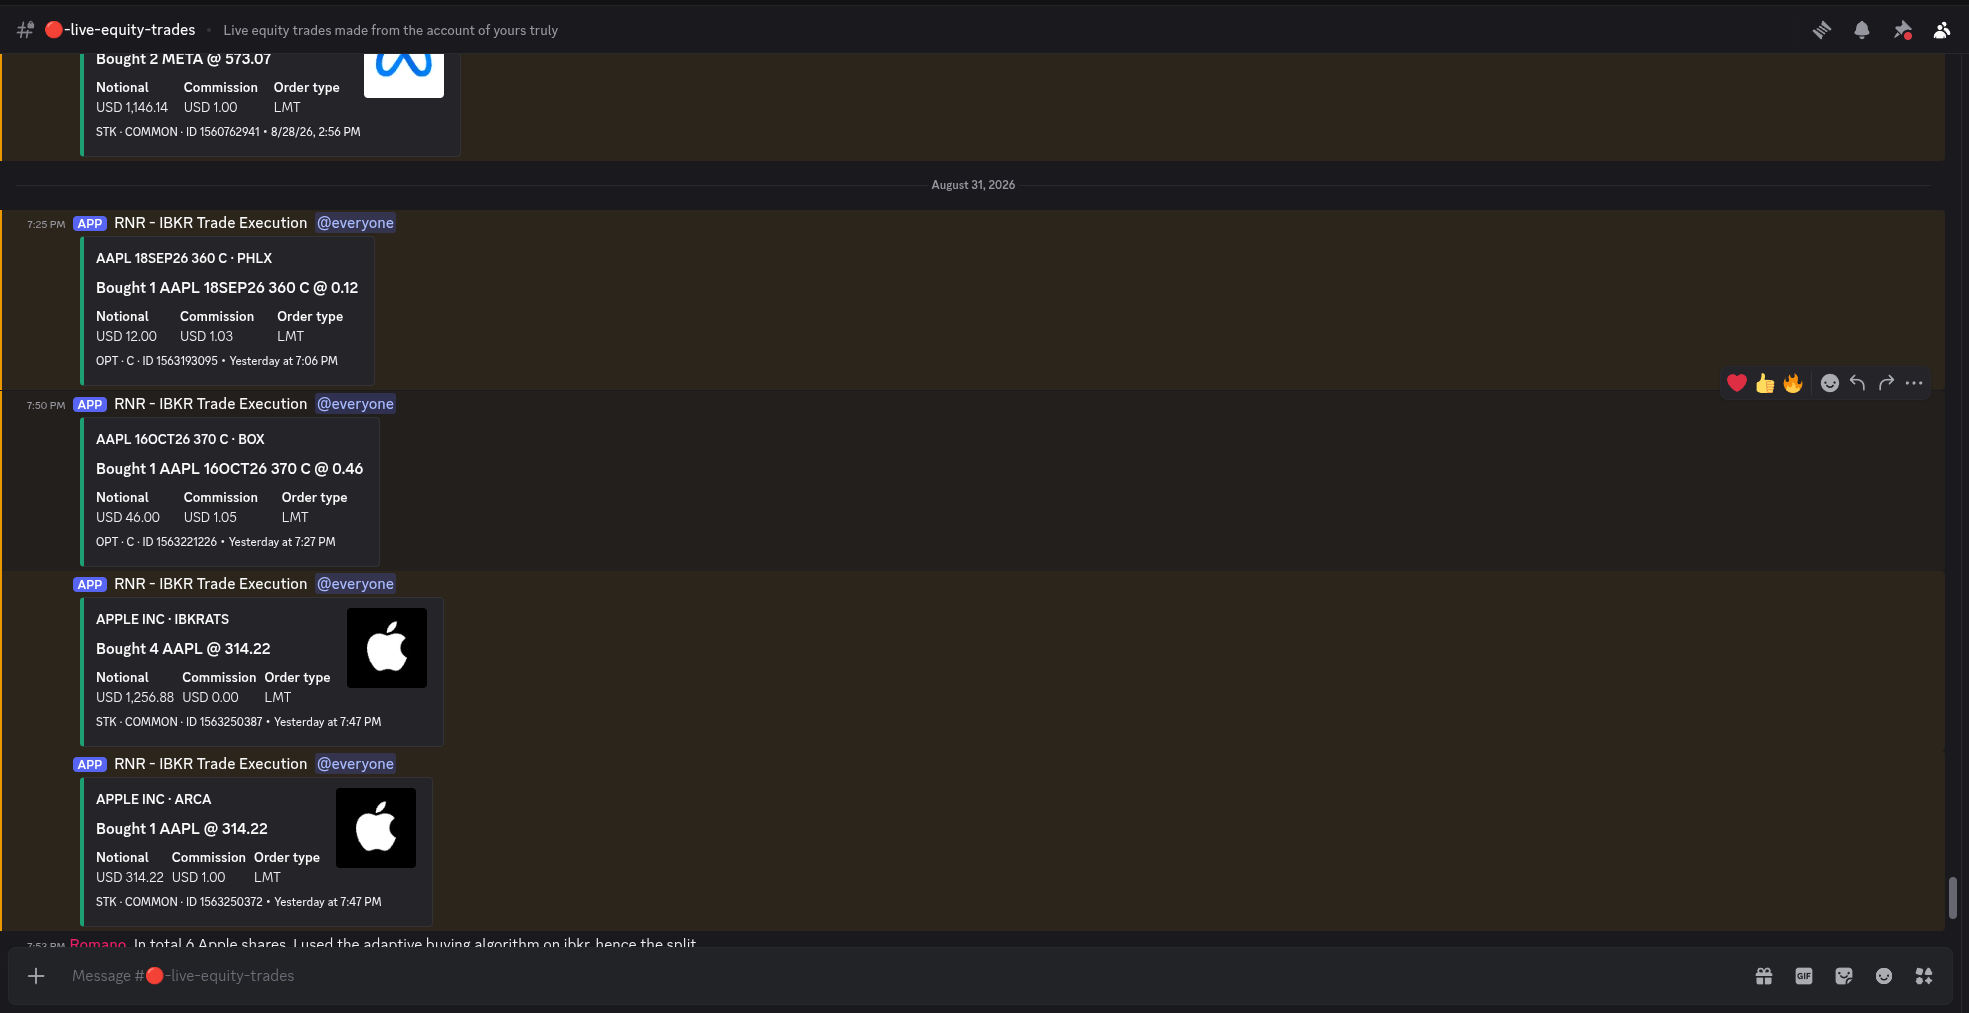This screenshot has width=1969, height=1013.
Task: Open the emoji picker in message bar
Action: [1884, 976]
